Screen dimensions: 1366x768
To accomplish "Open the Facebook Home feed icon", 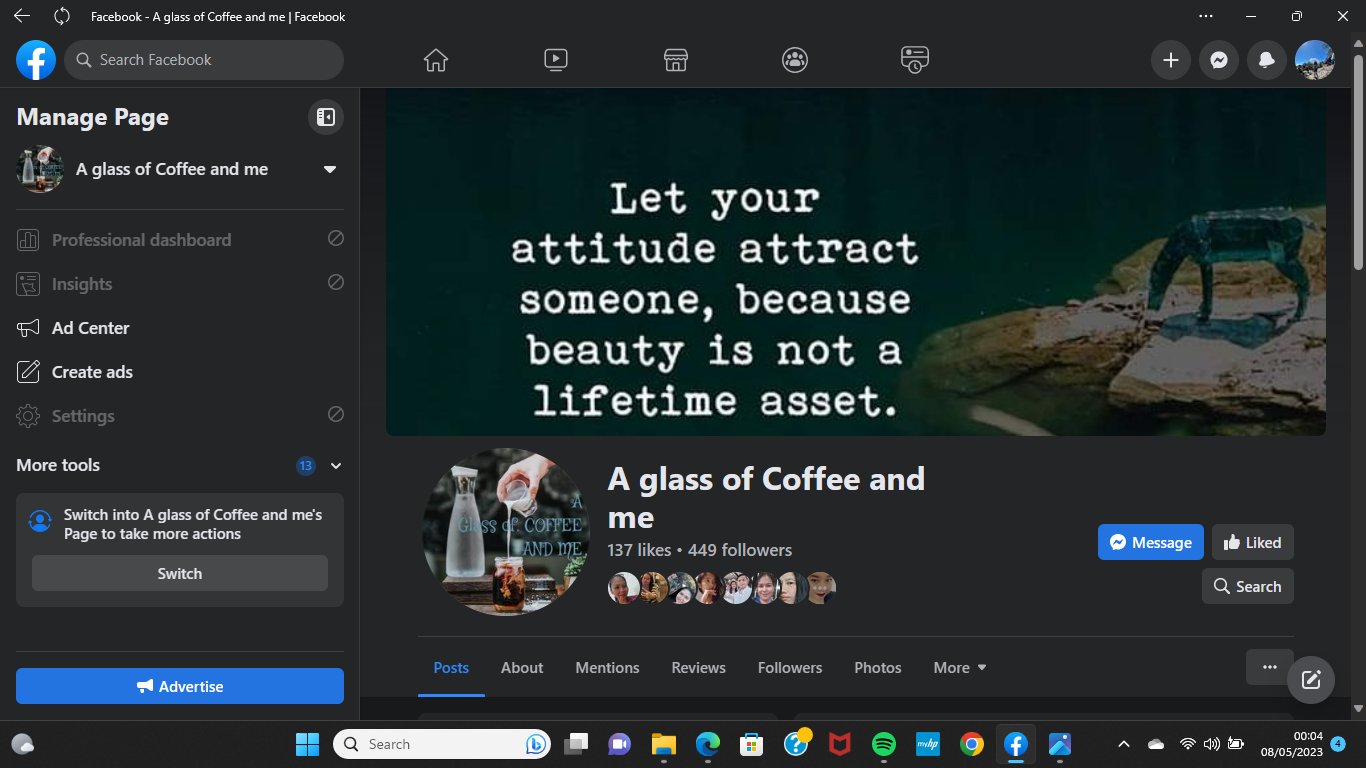I will 436,60.
